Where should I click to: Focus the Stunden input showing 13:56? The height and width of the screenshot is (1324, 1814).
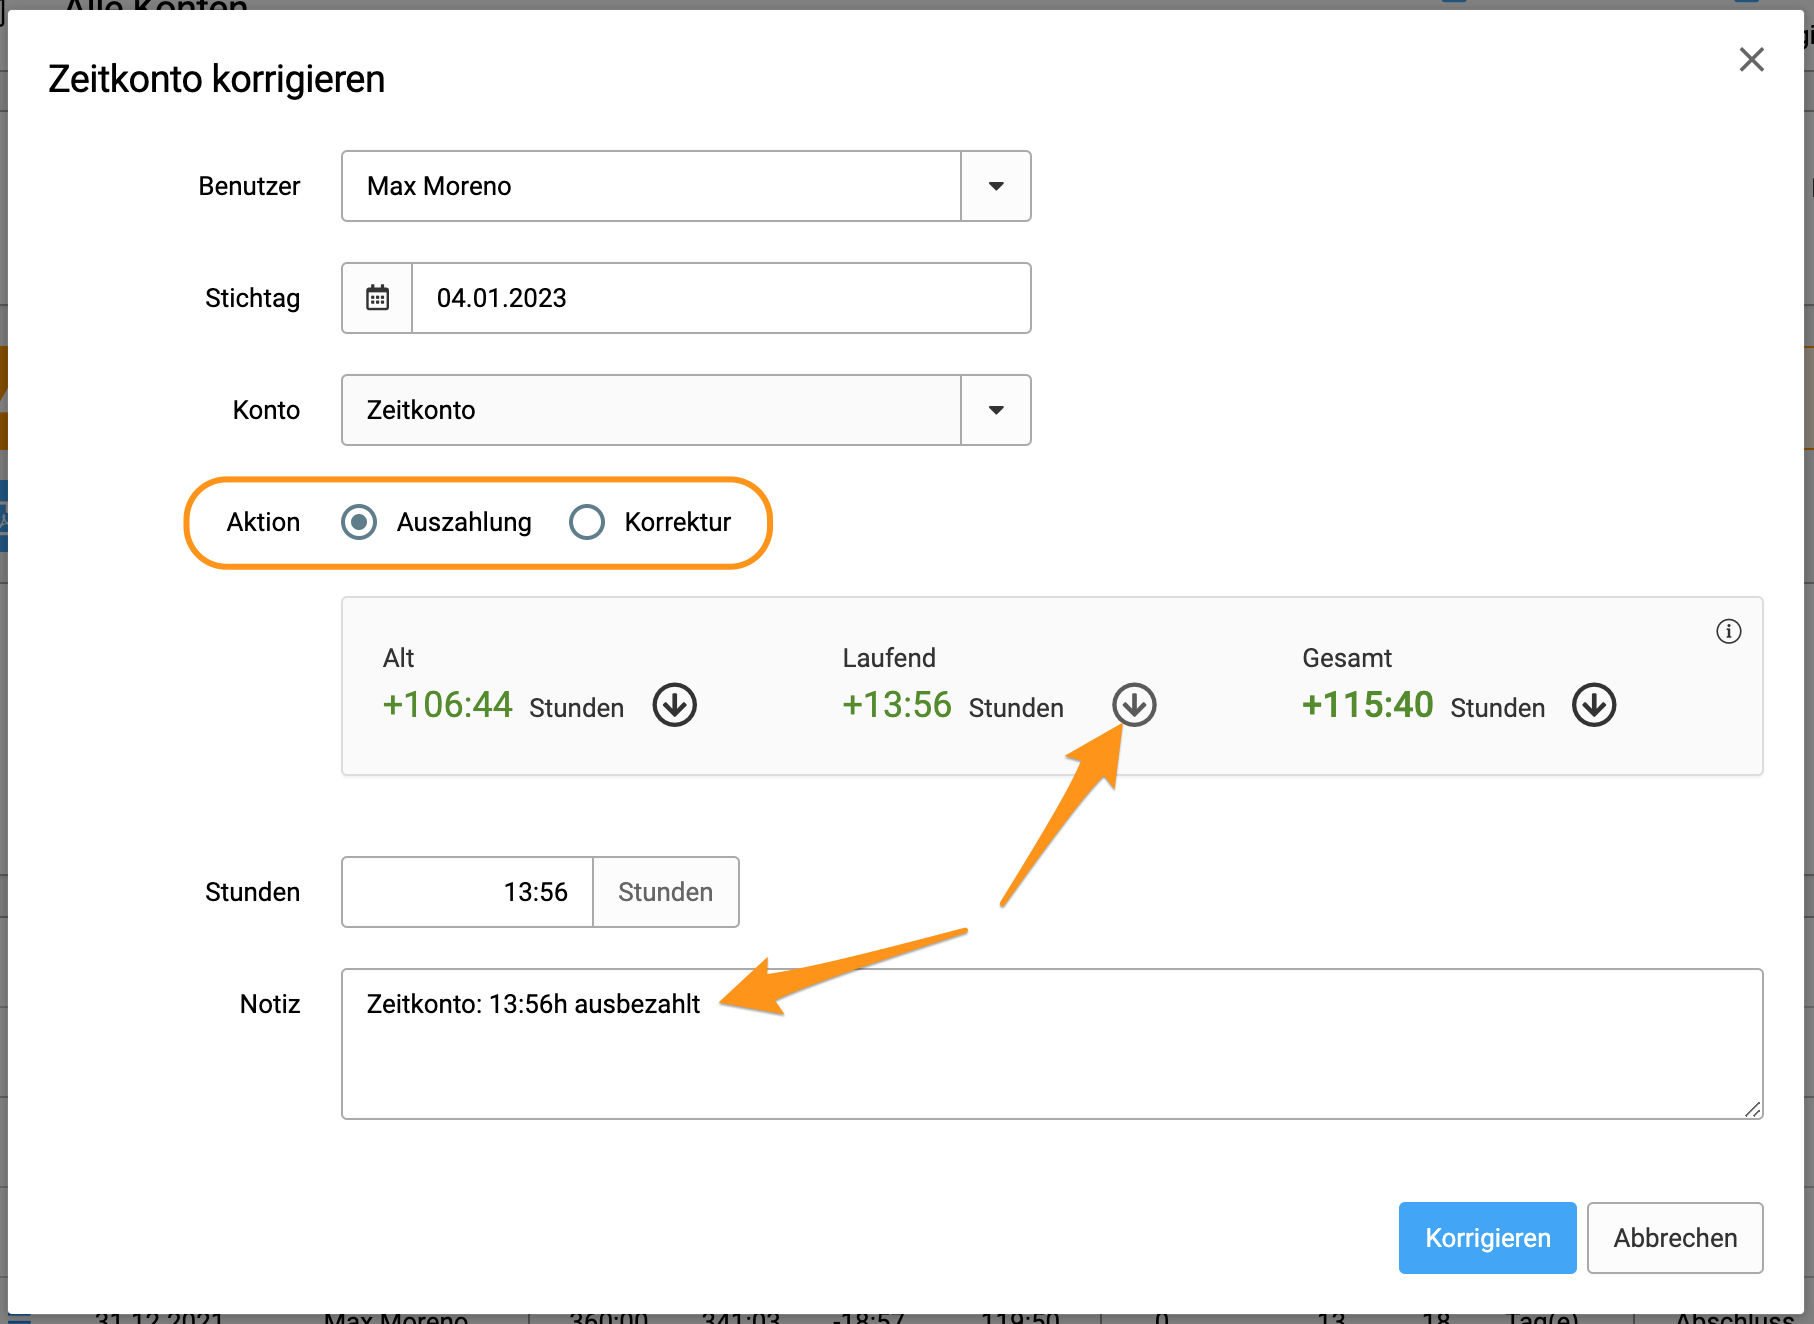click(467, 892)
